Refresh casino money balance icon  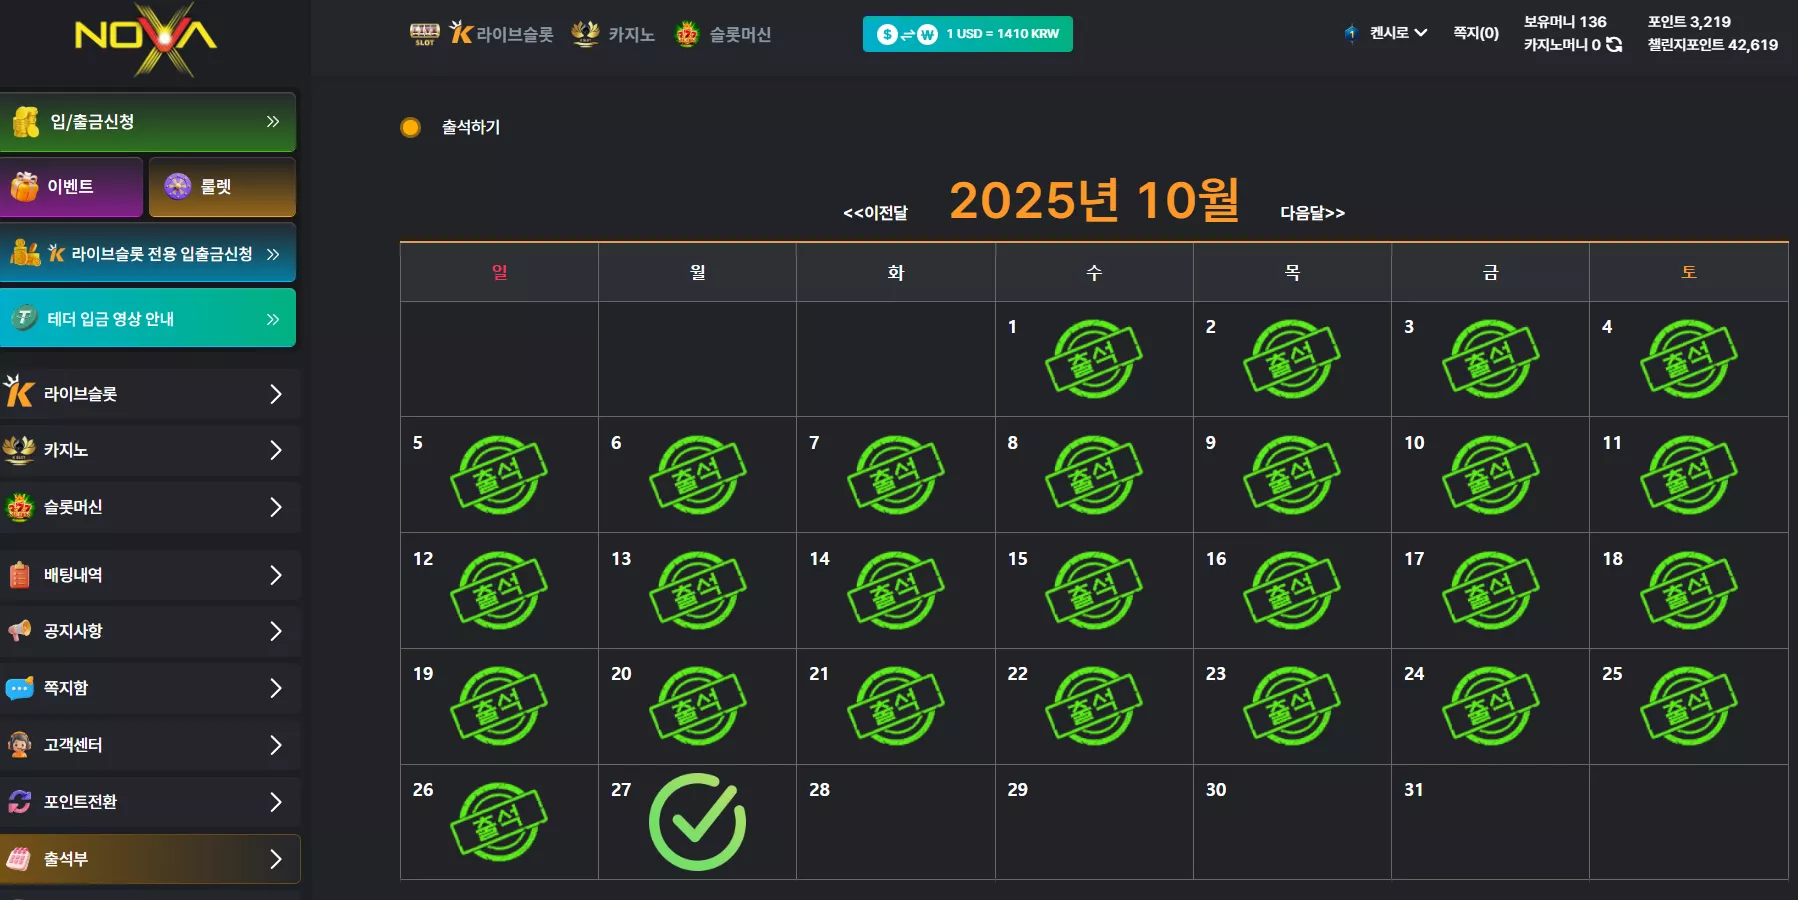pyautogui.click(x=1614, y=45)
